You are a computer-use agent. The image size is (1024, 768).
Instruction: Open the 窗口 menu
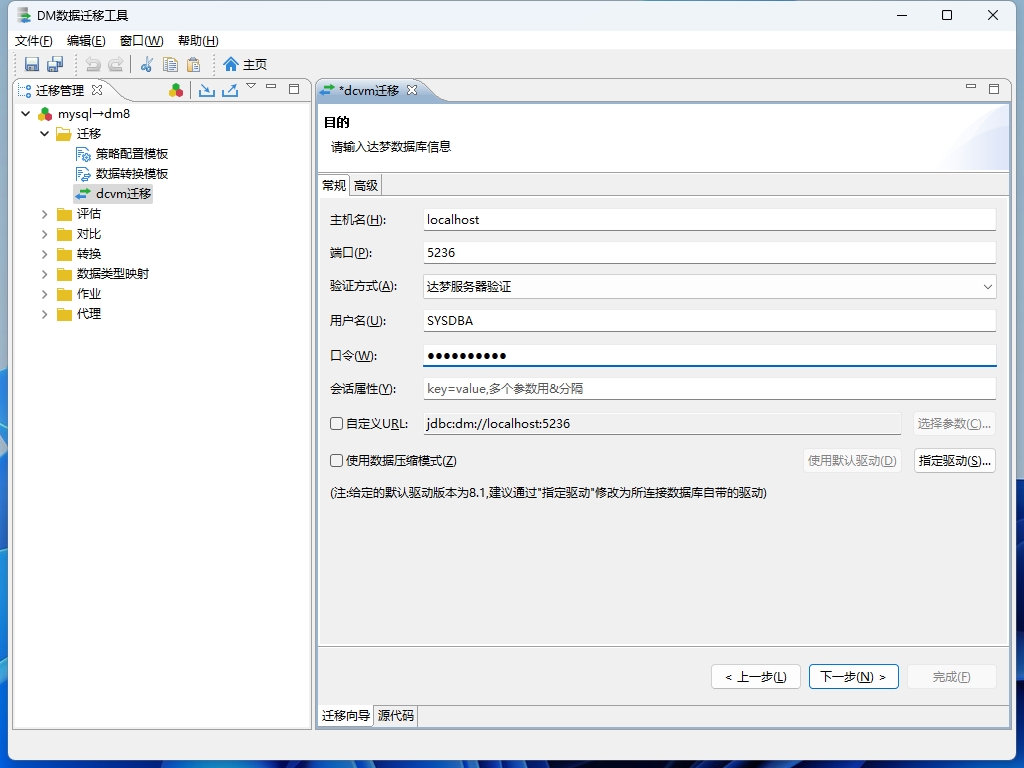click(x=142, y=40)
